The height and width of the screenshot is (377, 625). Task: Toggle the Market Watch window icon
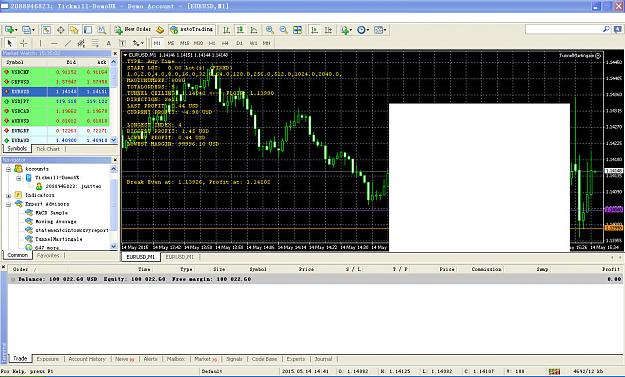47,30
